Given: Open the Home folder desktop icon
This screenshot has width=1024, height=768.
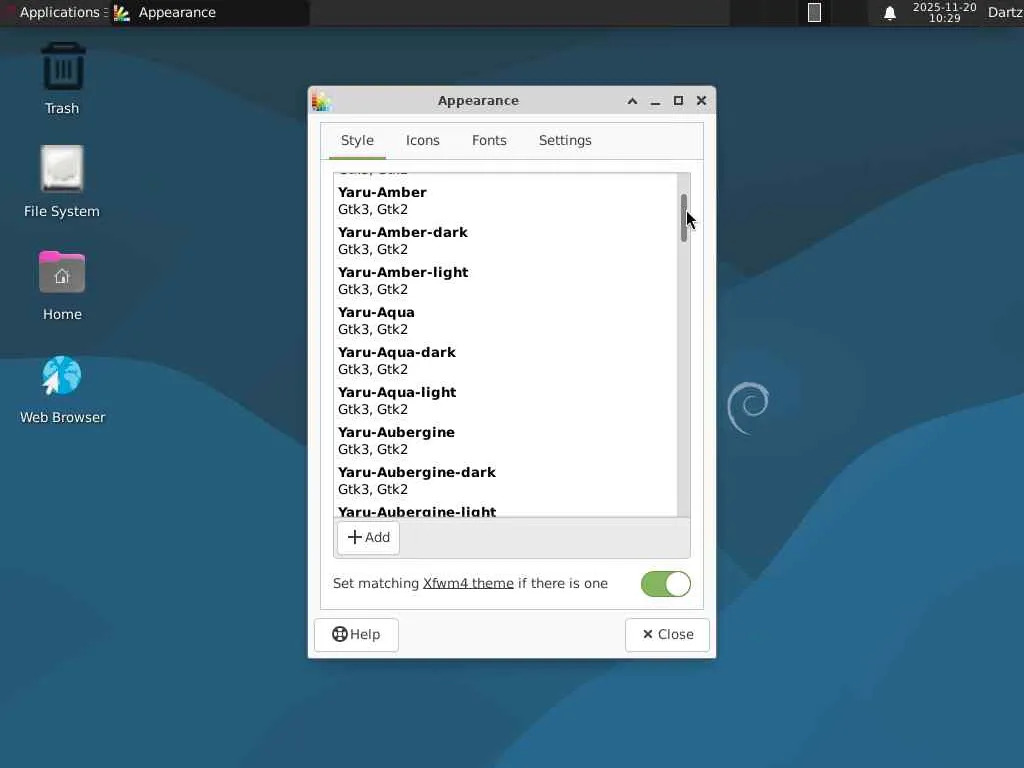Looking at the screenshot, I should (62, 285).
